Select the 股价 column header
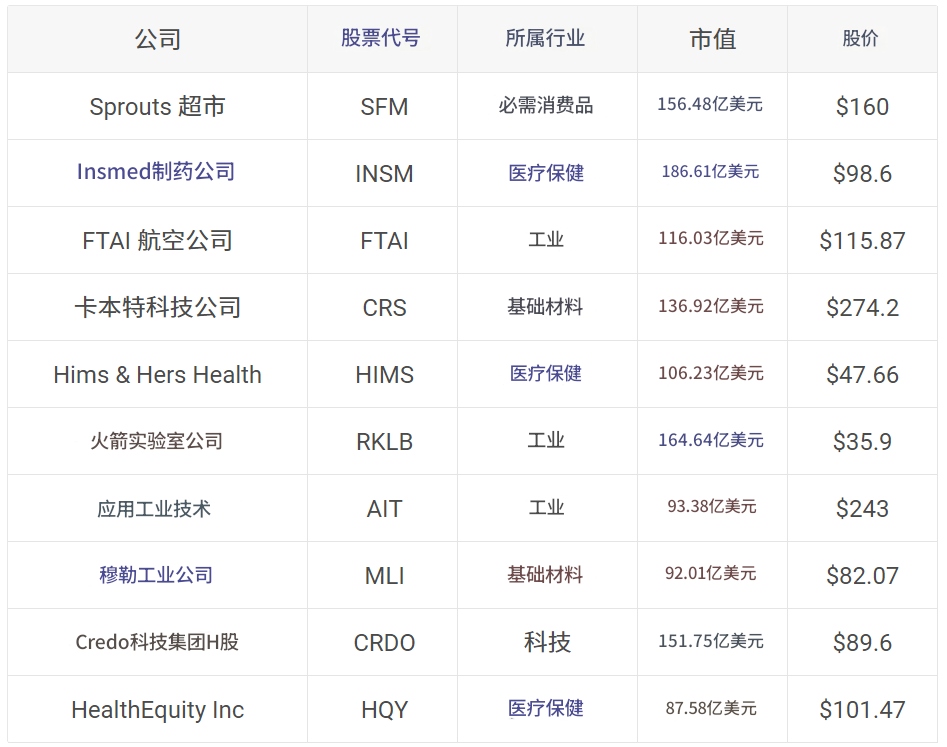Screen dimensions: 947x747 tap(862, 39)
